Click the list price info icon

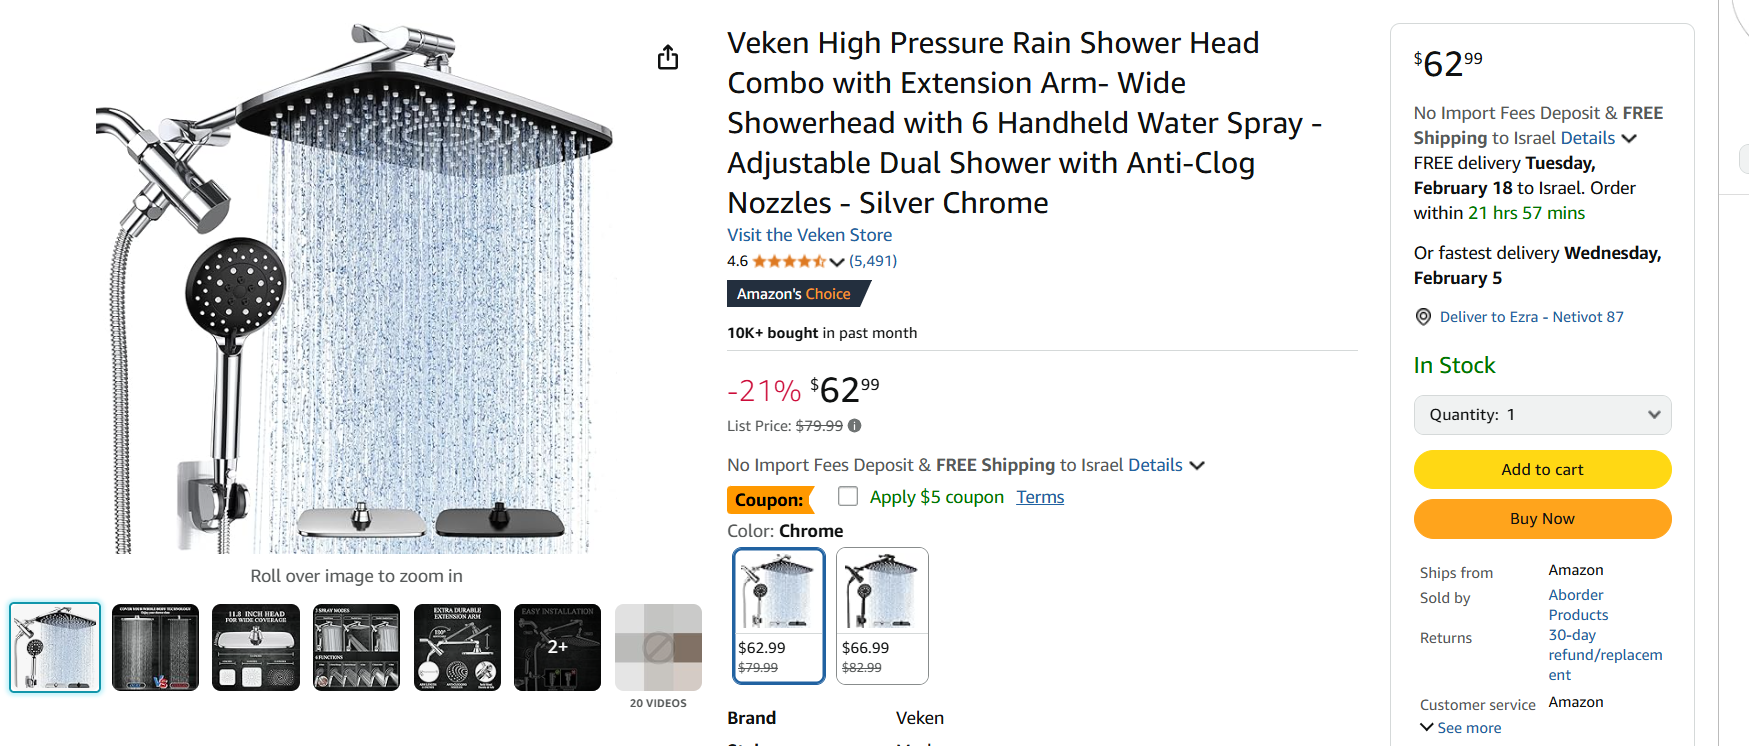pos(855,426)
